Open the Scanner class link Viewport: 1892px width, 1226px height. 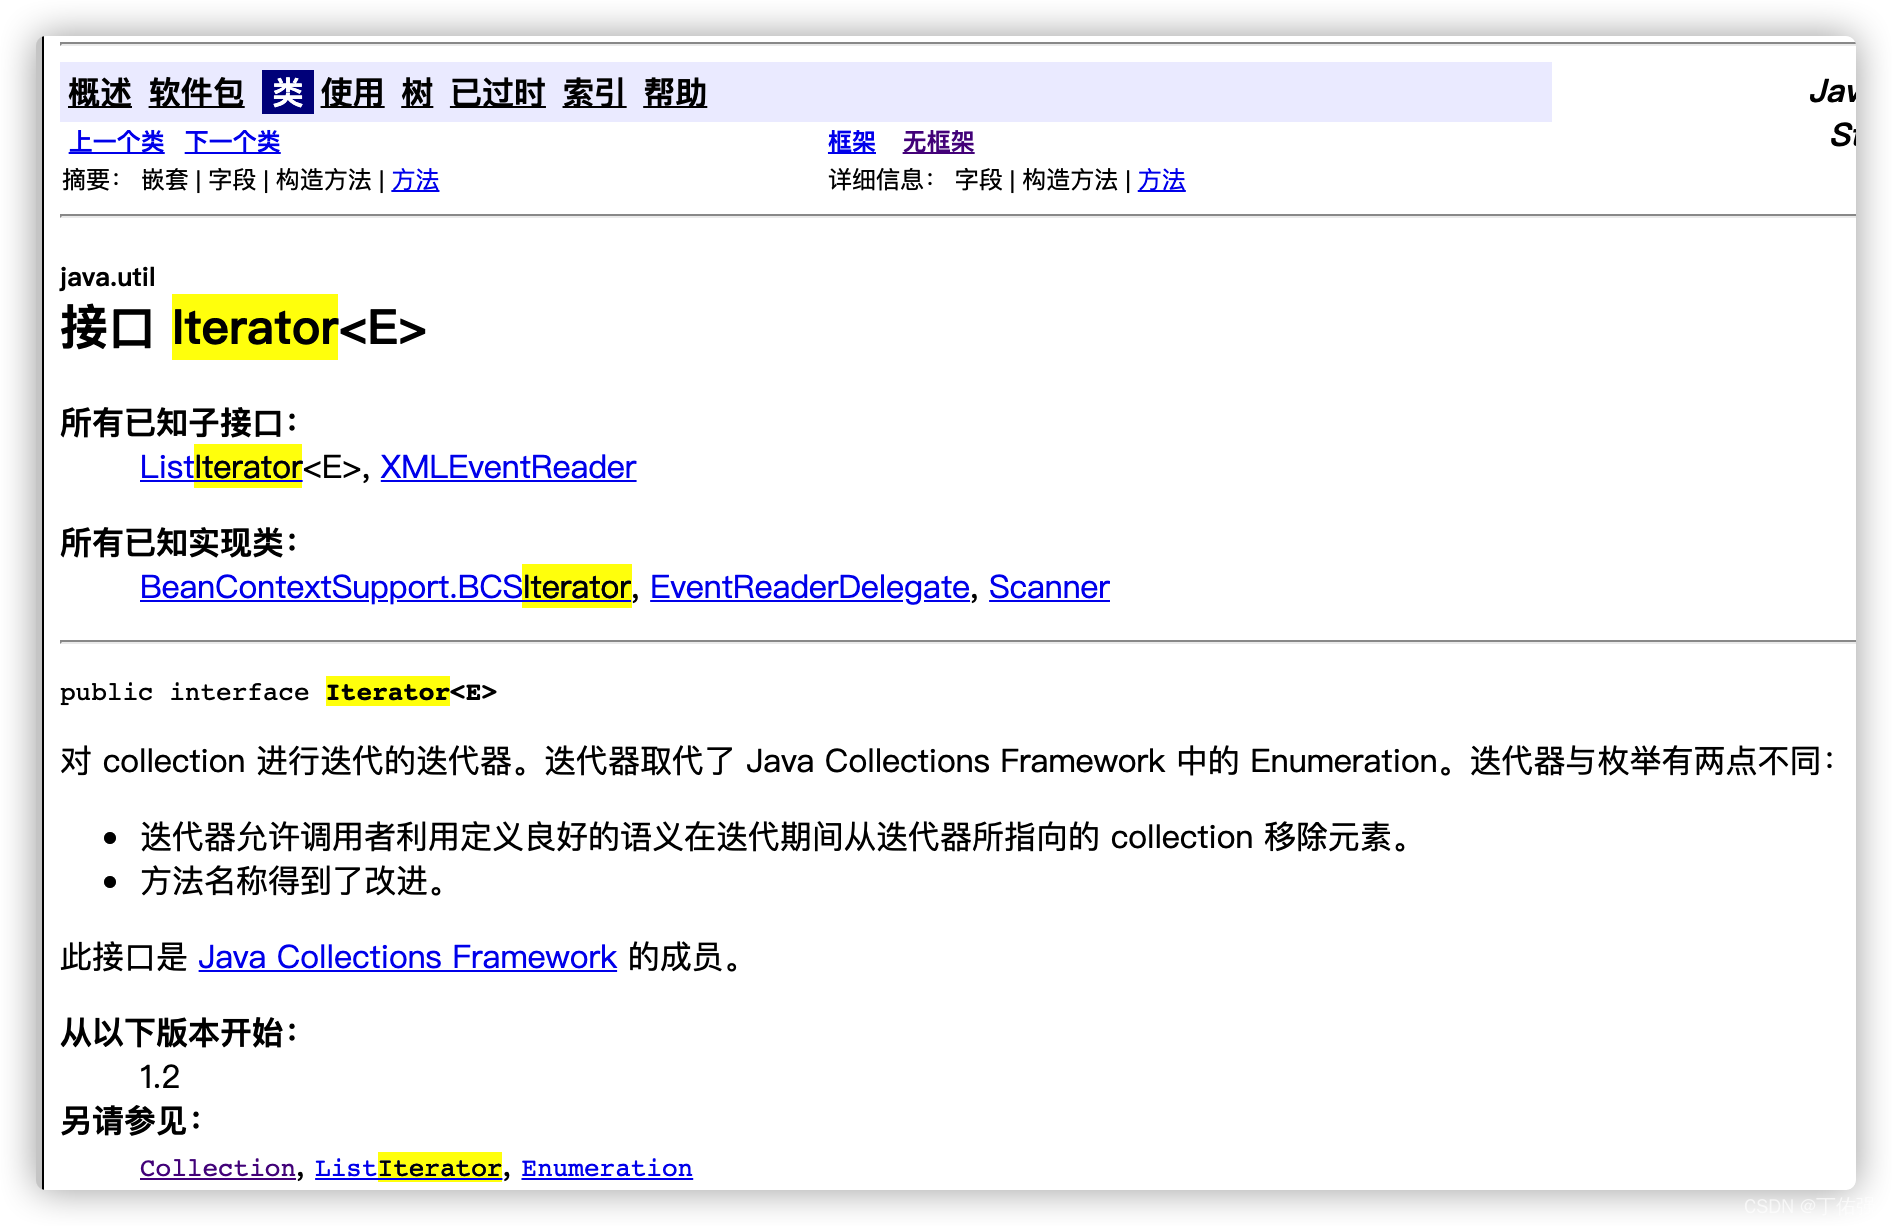1049,587
